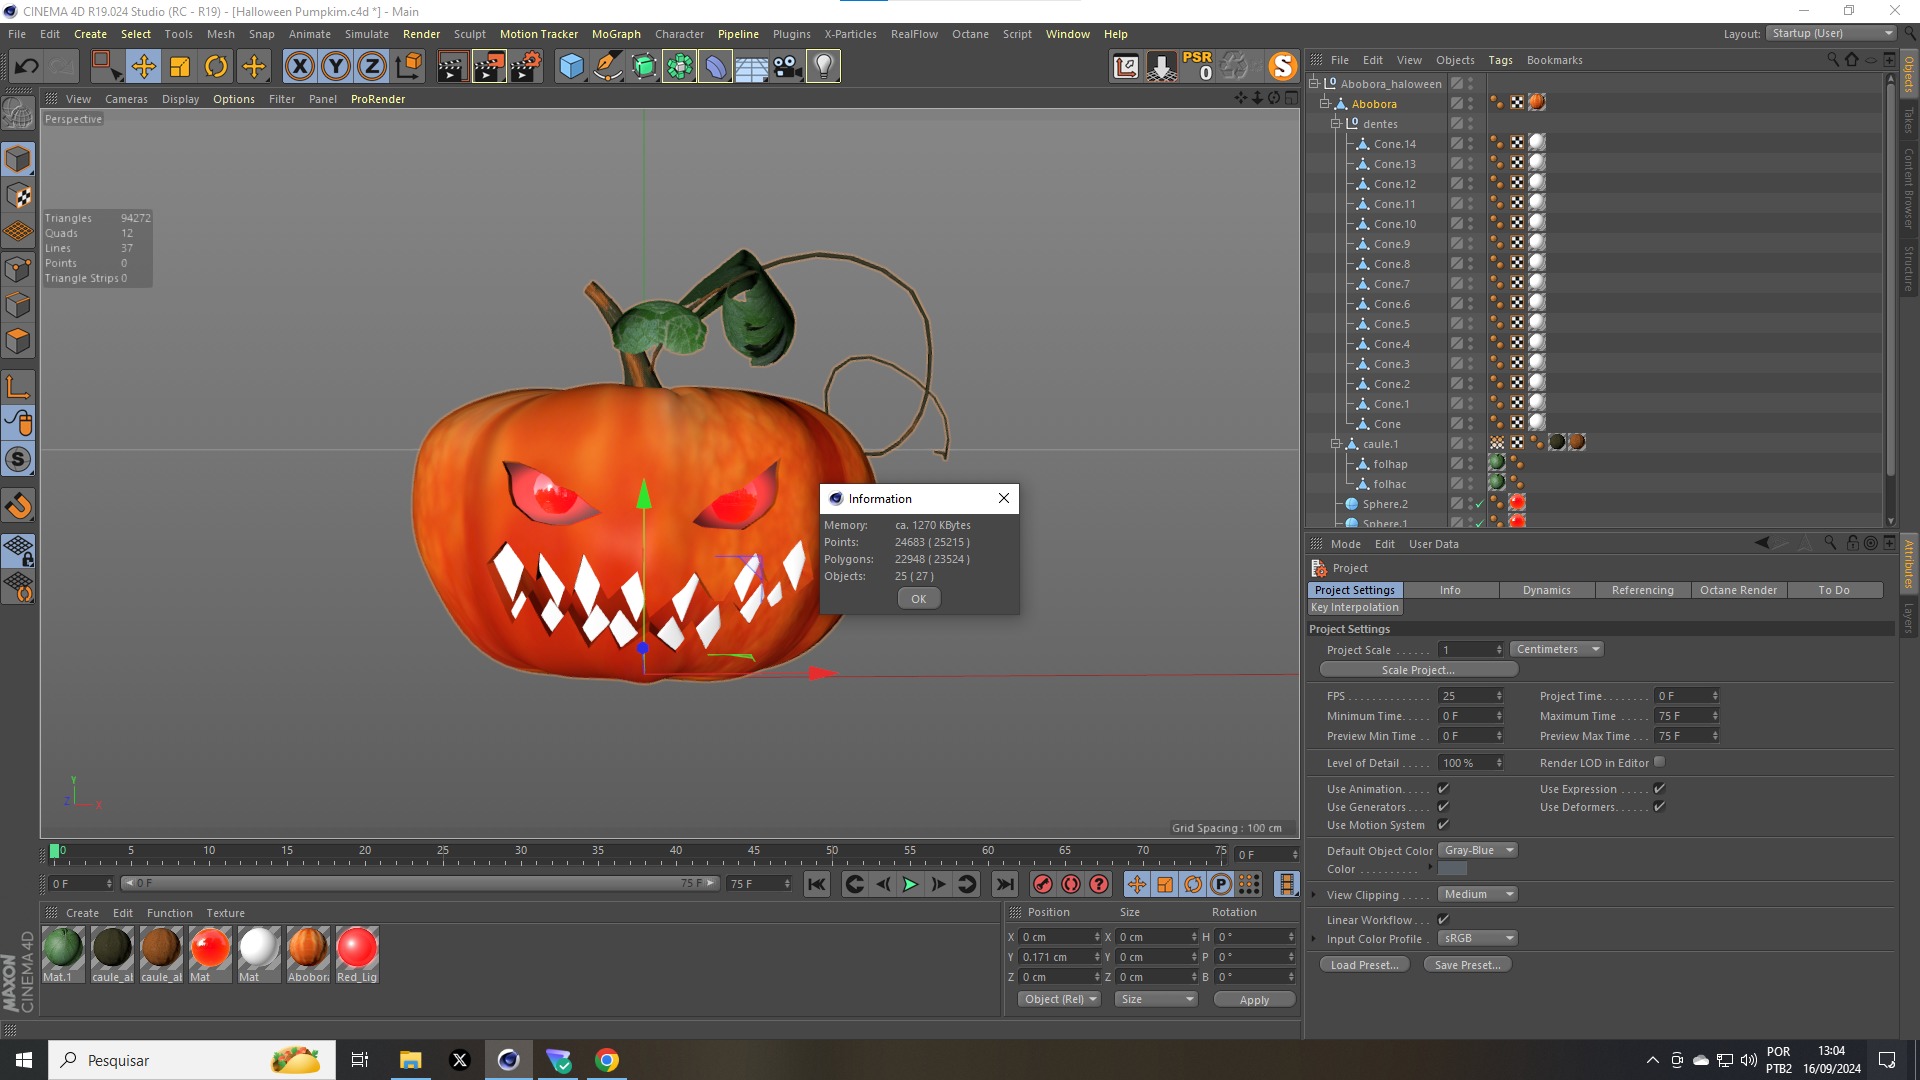Image resolution: width=1920 pixels, height=1080 pixels.
Task: Open the Centimeters unit dropdown
Action: coord(1557,650)
